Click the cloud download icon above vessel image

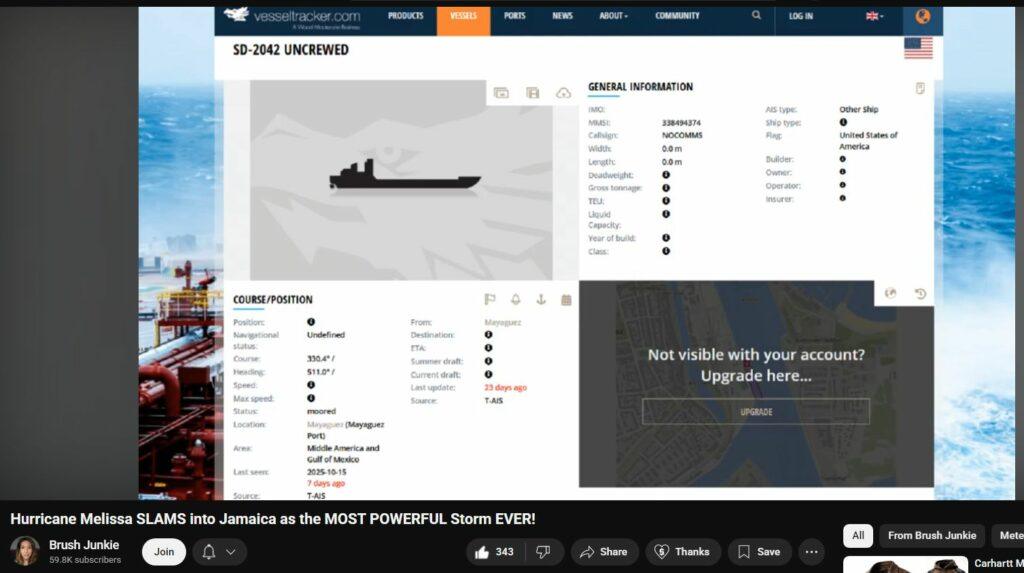pos(563,93)
